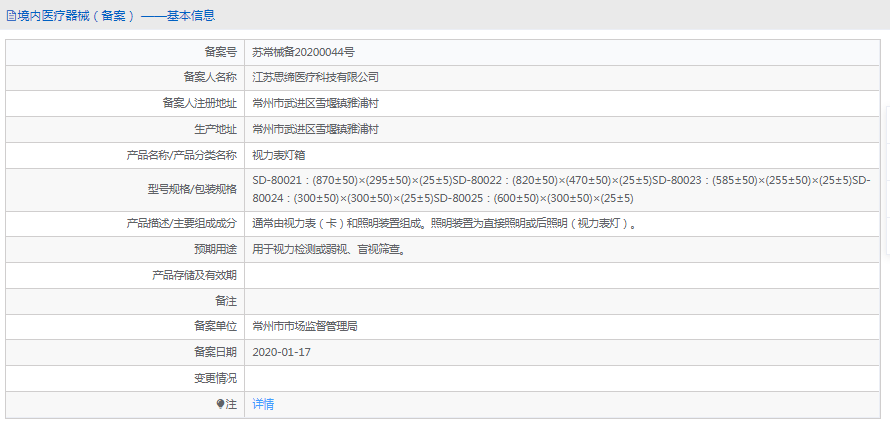
Task: Click the 备案人注册地址 value 常州市武进区雪堰镇雅浦村
Action: (x=315, y=103)
